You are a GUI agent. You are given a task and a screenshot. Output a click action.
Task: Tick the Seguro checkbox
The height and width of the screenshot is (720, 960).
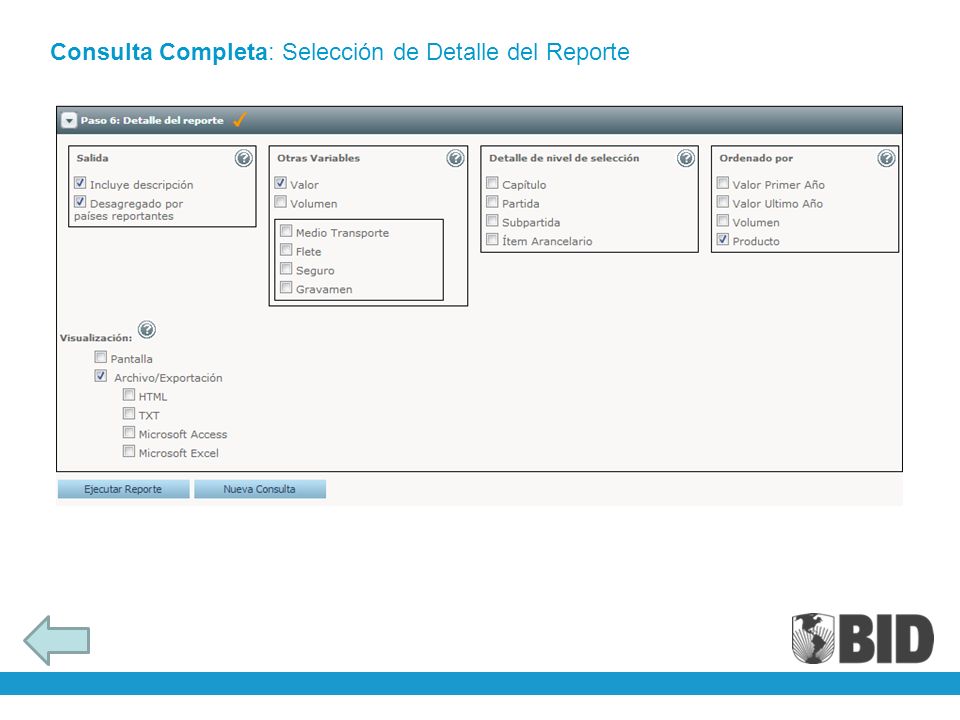click(286, 269)
